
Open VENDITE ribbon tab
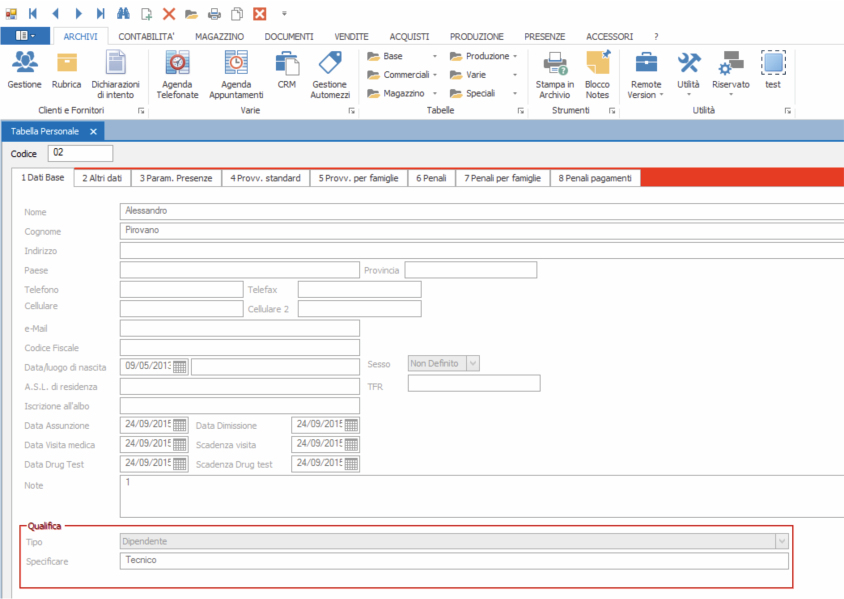point(351,37)
